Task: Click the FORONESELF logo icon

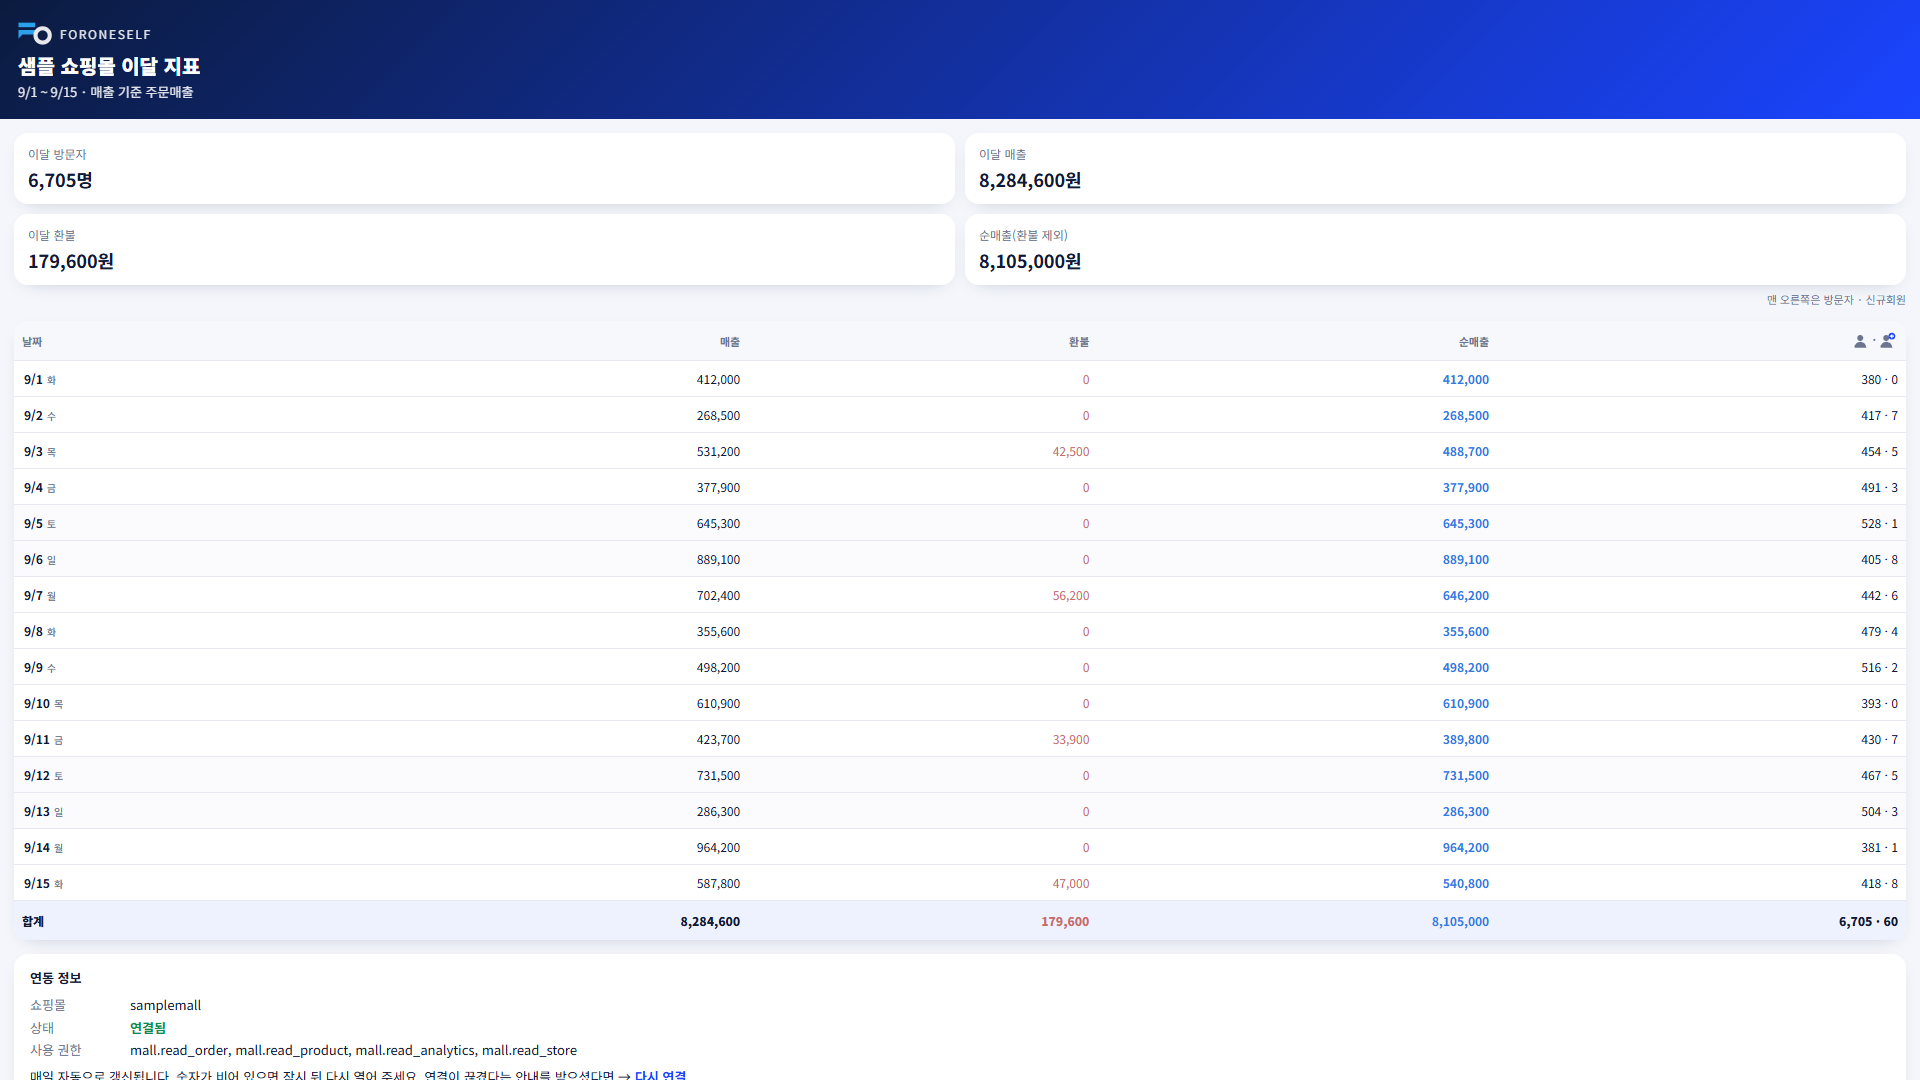Action: coord(35,34)
